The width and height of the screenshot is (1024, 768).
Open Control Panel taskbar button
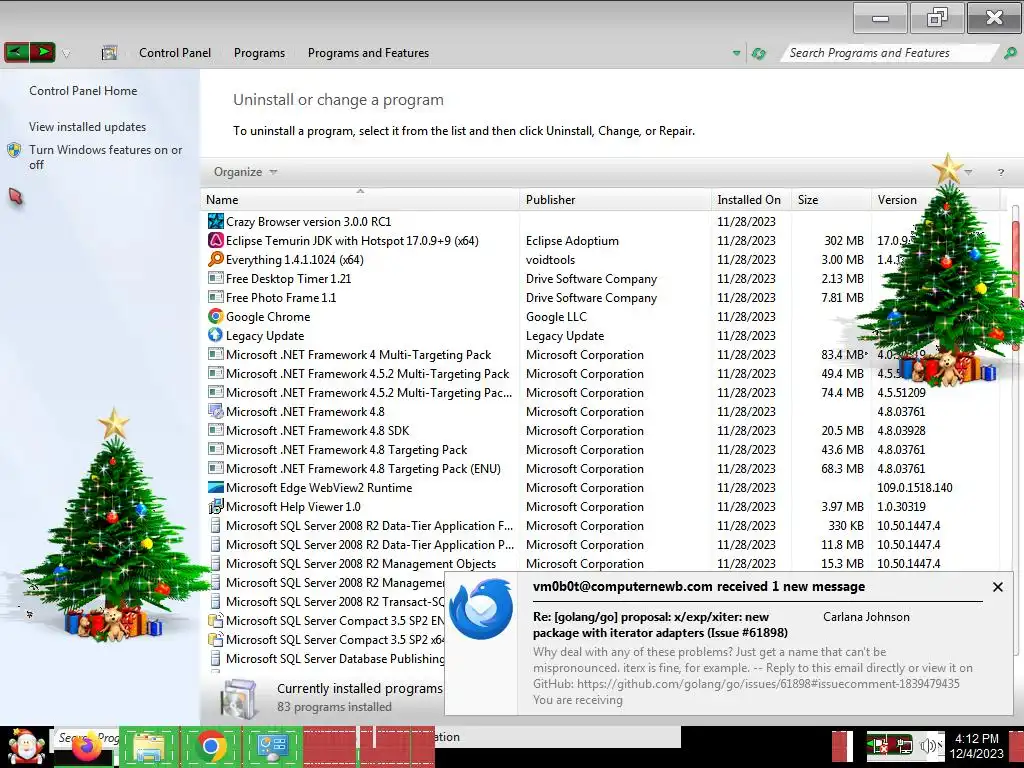tap(272, 746)
